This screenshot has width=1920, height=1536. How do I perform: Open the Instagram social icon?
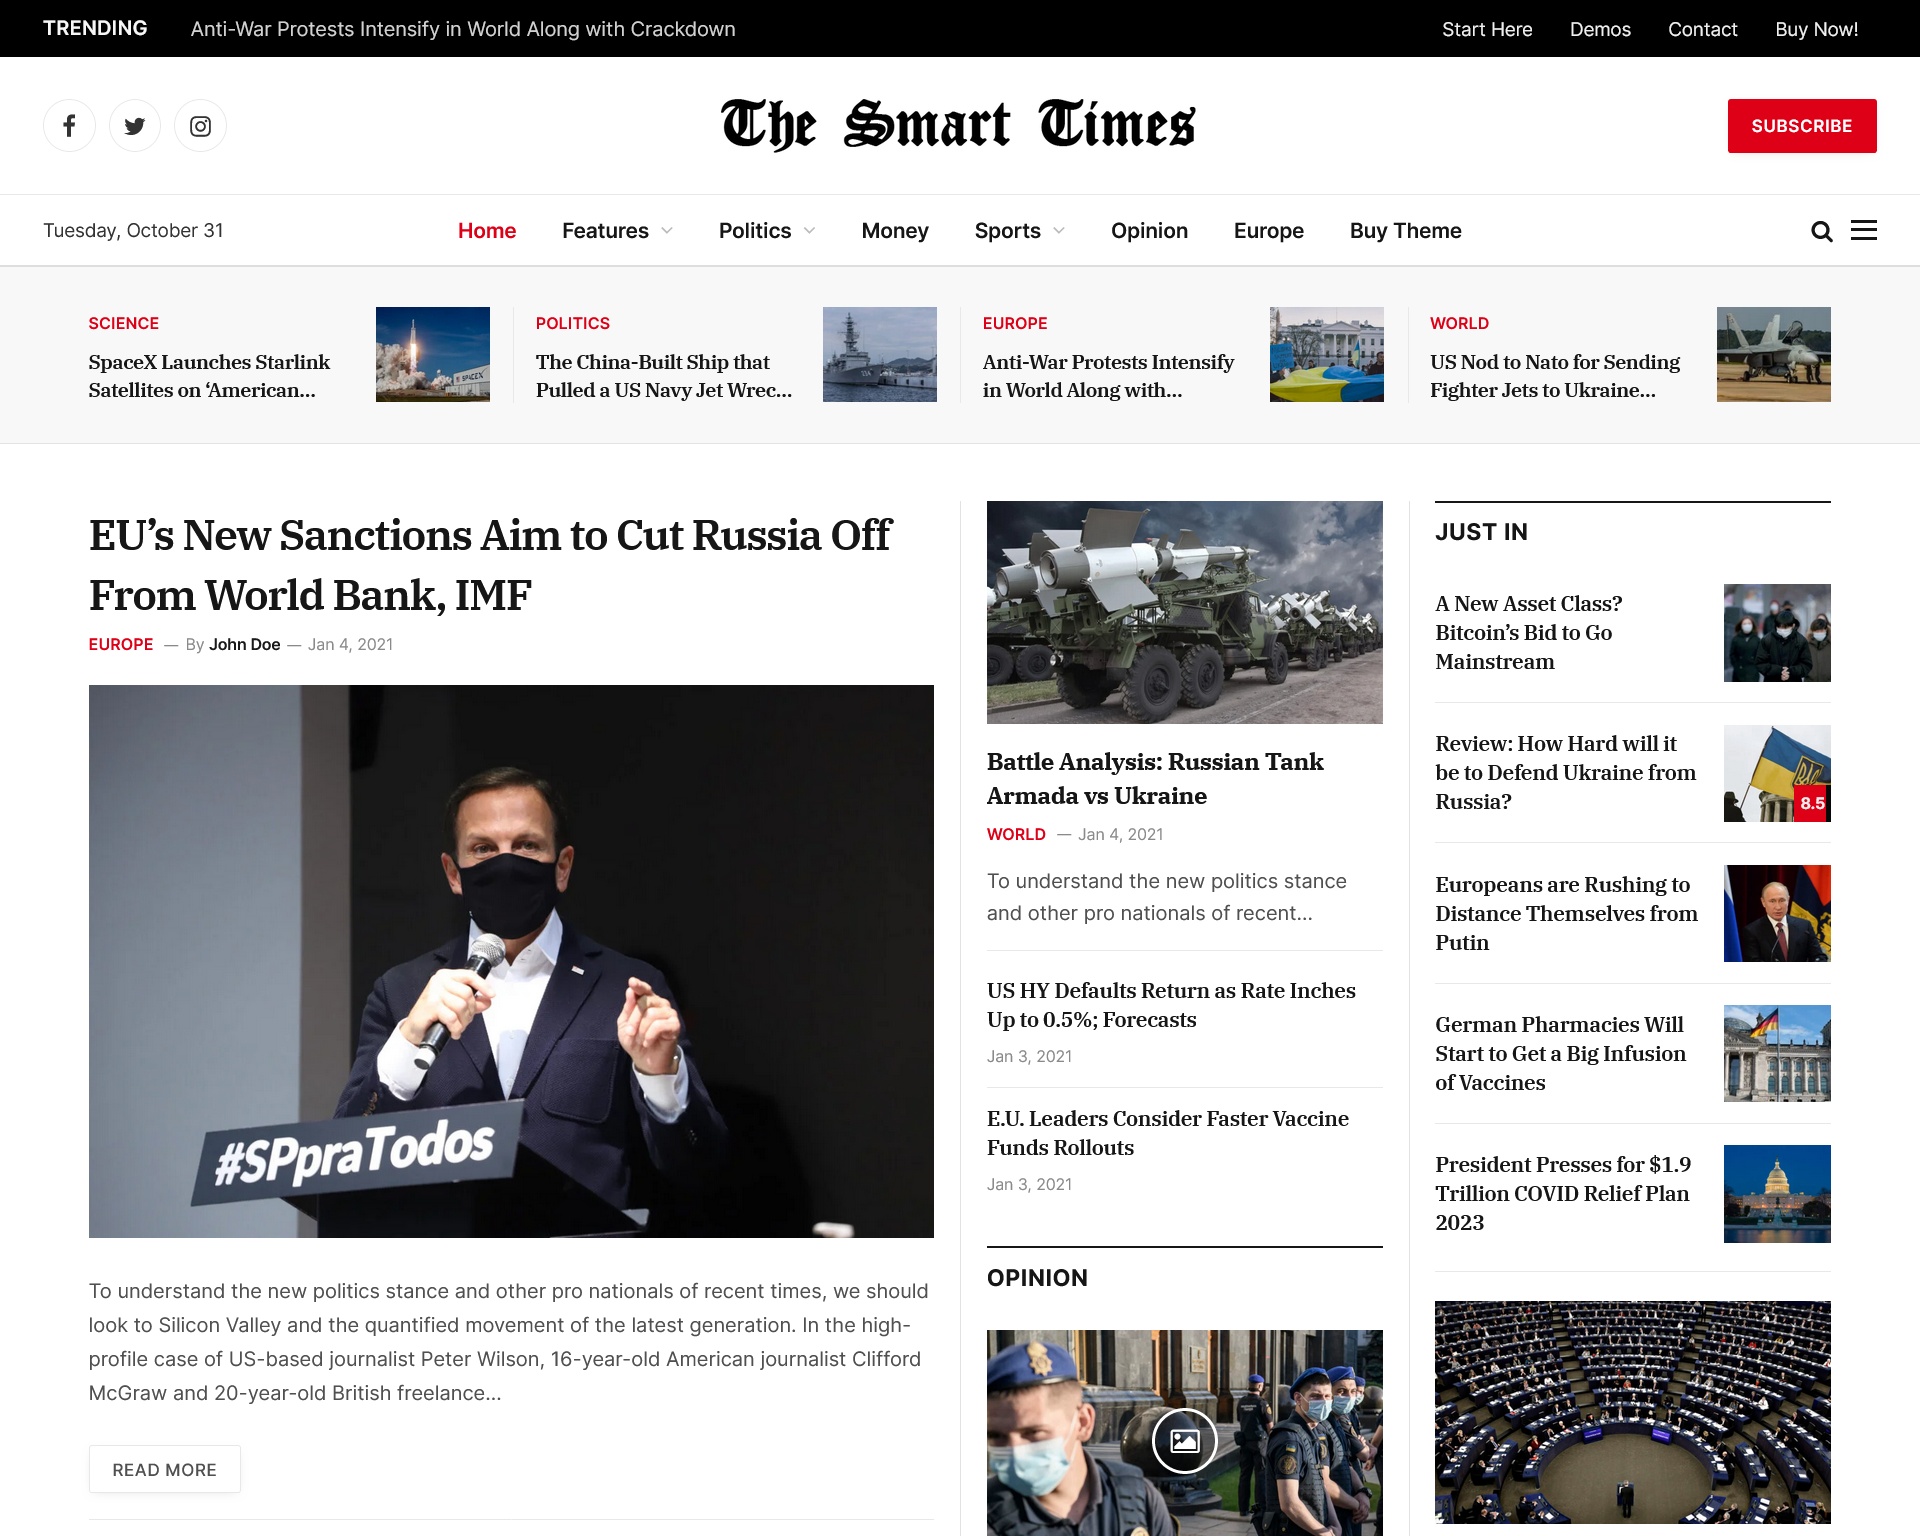click(200, 126)
